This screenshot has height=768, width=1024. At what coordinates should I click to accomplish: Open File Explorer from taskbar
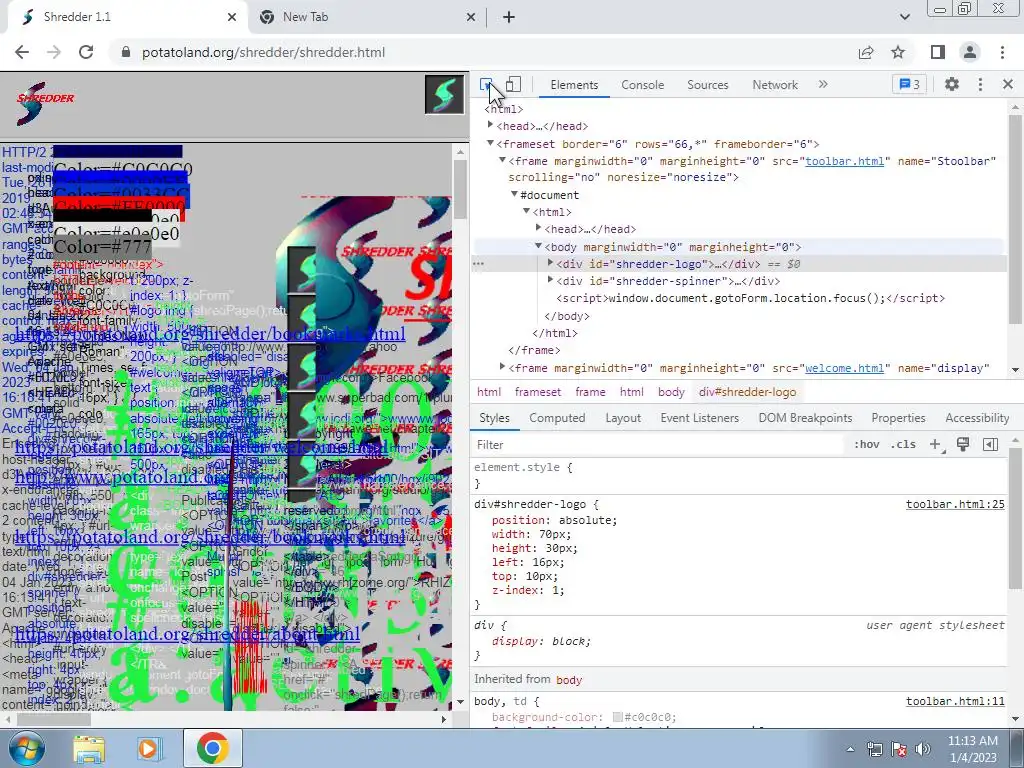[89, 749]
